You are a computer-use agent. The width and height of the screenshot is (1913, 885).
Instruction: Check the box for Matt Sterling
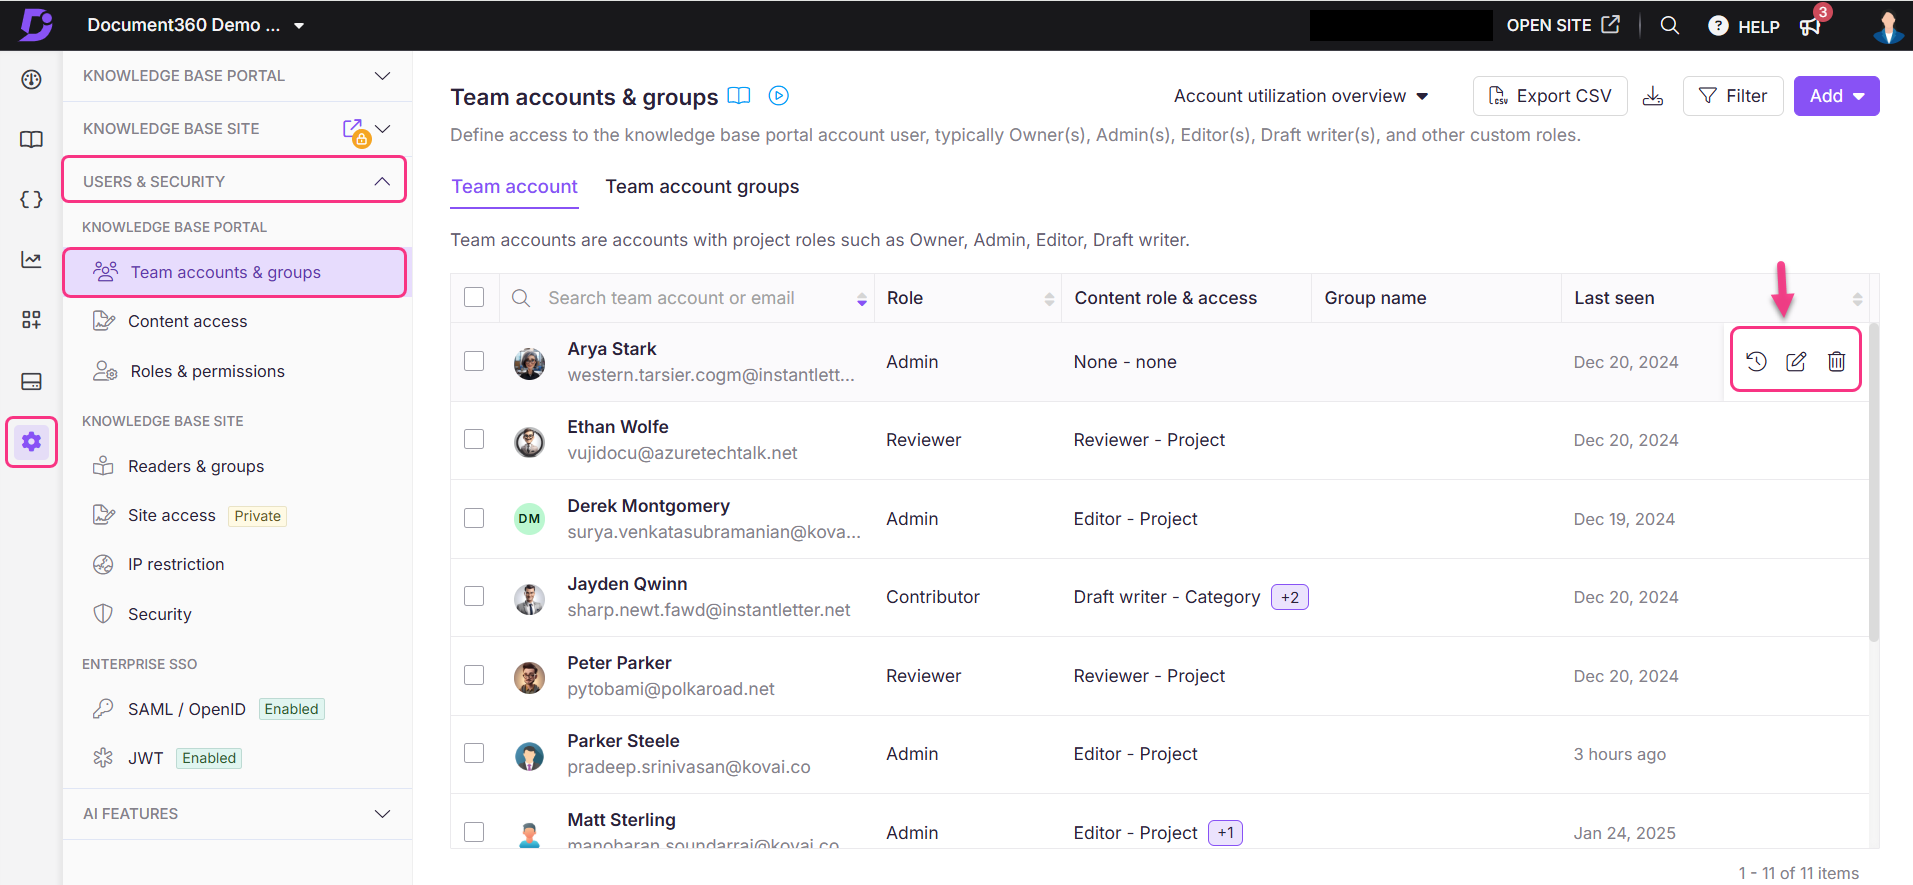coord(474,832)
